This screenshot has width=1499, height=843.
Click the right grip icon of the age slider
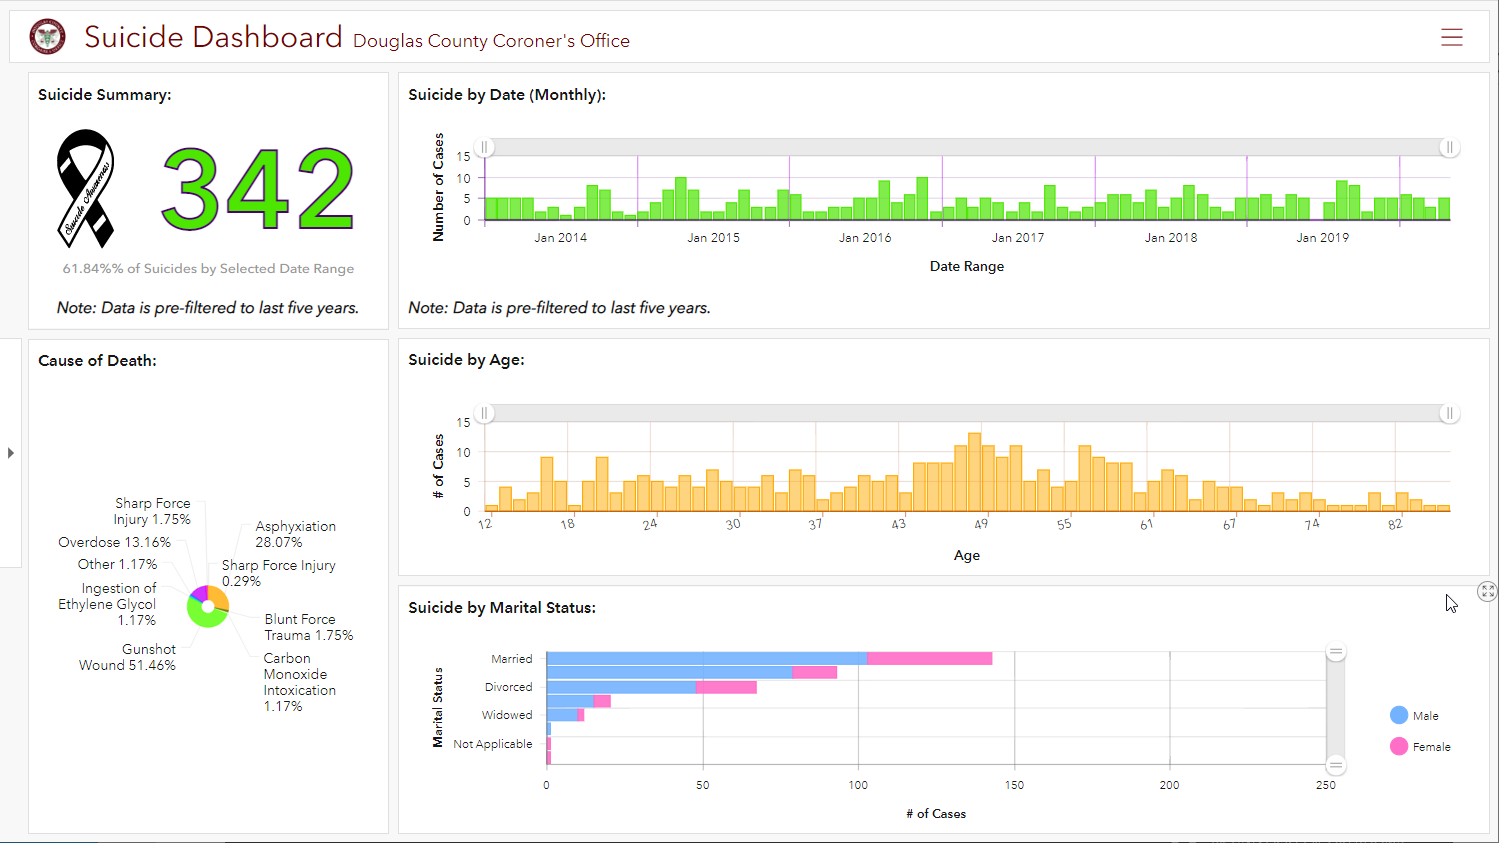1450,413
